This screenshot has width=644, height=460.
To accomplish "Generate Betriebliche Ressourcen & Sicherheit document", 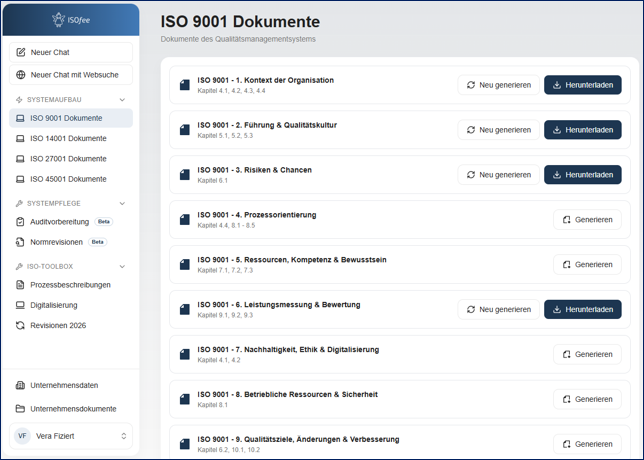I will coord(587,399).
